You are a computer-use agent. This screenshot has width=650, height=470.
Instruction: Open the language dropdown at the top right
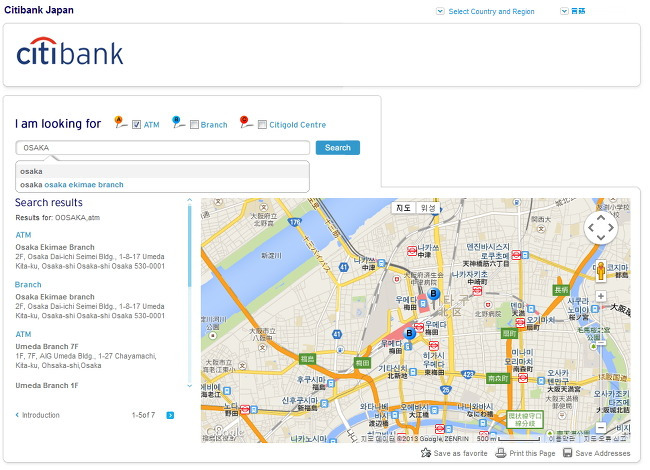(x=573, y=11)
